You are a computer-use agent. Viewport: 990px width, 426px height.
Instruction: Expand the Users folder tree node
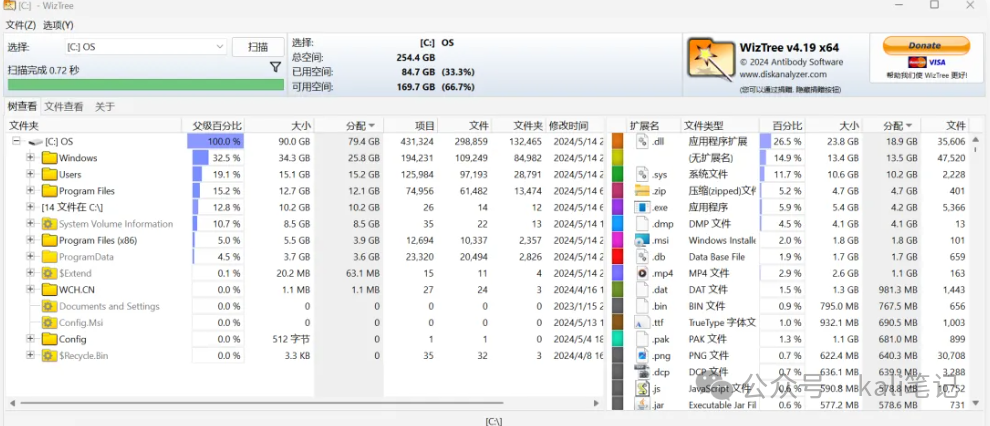pyautogui.click(x=30, y=174)
